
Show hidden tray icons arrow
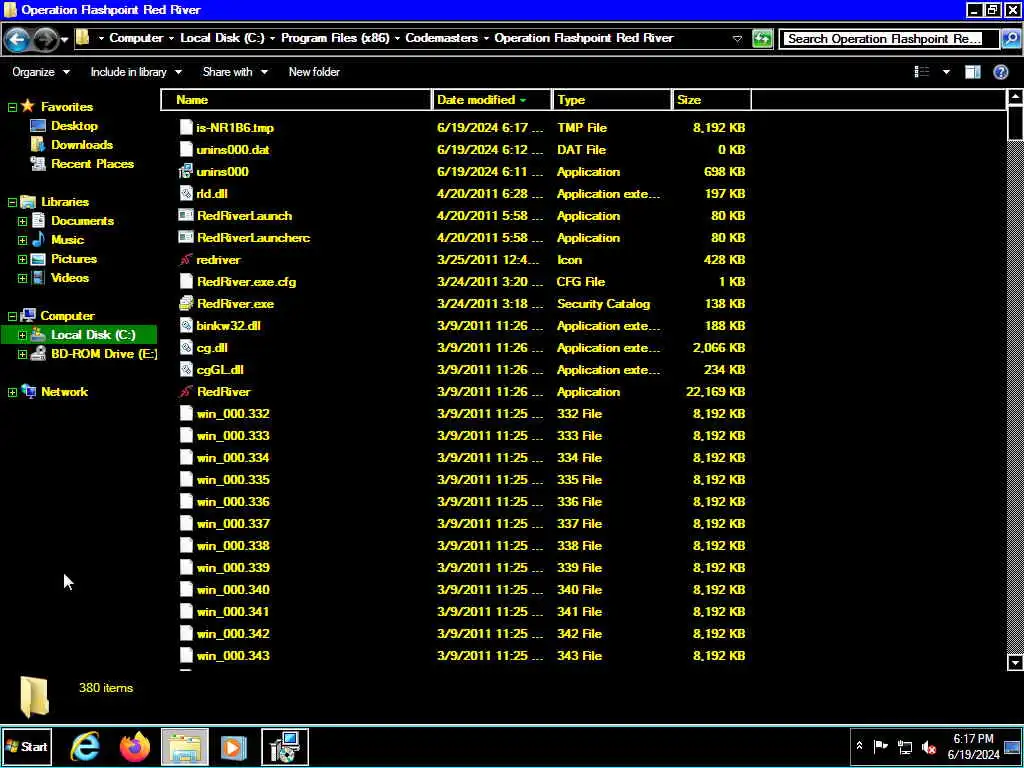(859, 746)
